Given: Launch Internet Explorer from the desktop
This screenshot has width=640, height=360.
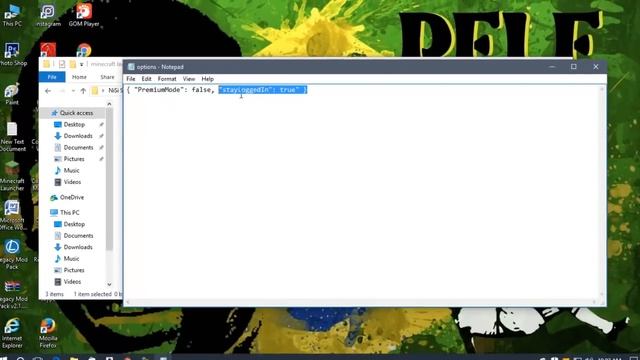Looking at the screenshot, I should tap(12, 333).
